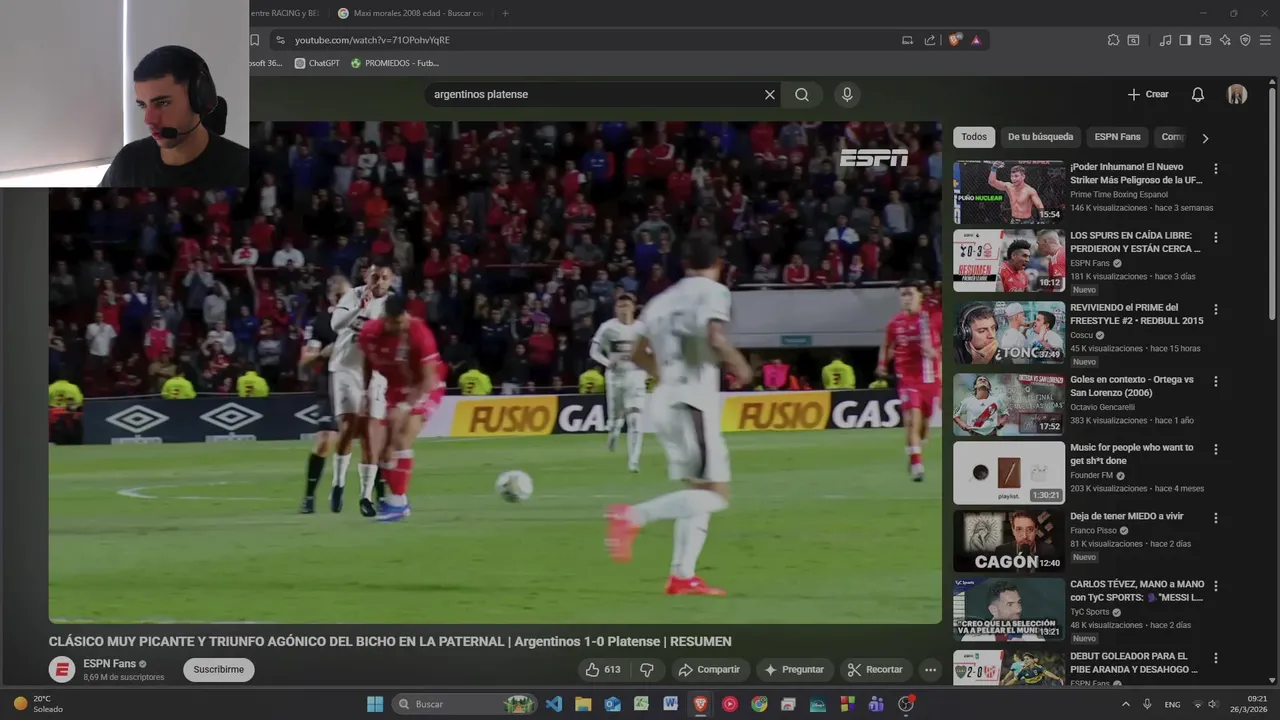This screenshot has height=720, width=1280.
Task: Open options for ¡Poder Inhumano! video
Action: 1216,169
